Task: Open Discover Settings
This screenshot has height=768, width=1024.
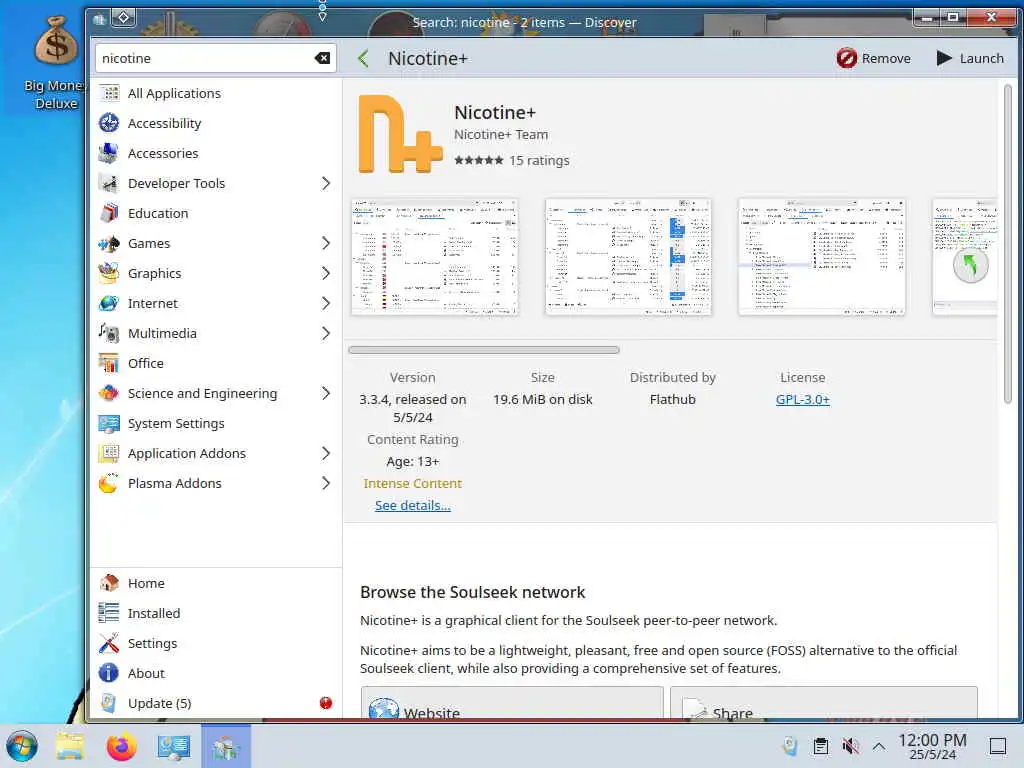Action: click(216, 643)
